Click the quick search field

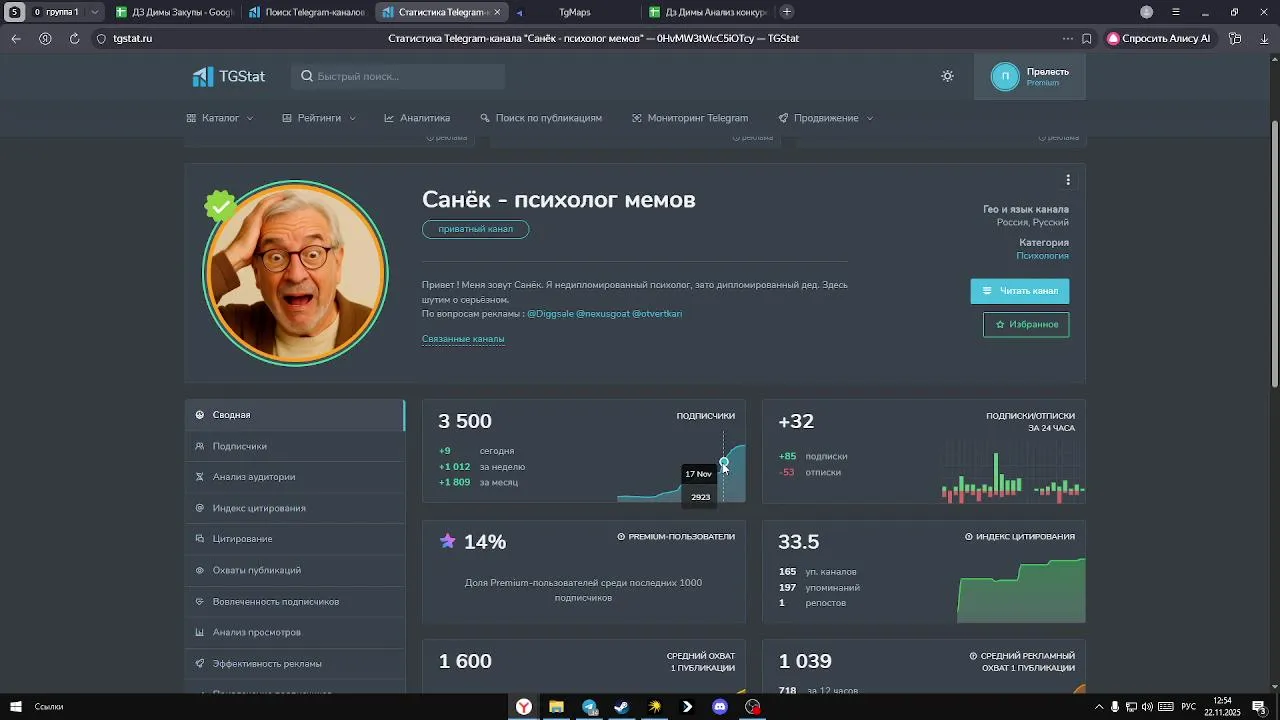398,76
